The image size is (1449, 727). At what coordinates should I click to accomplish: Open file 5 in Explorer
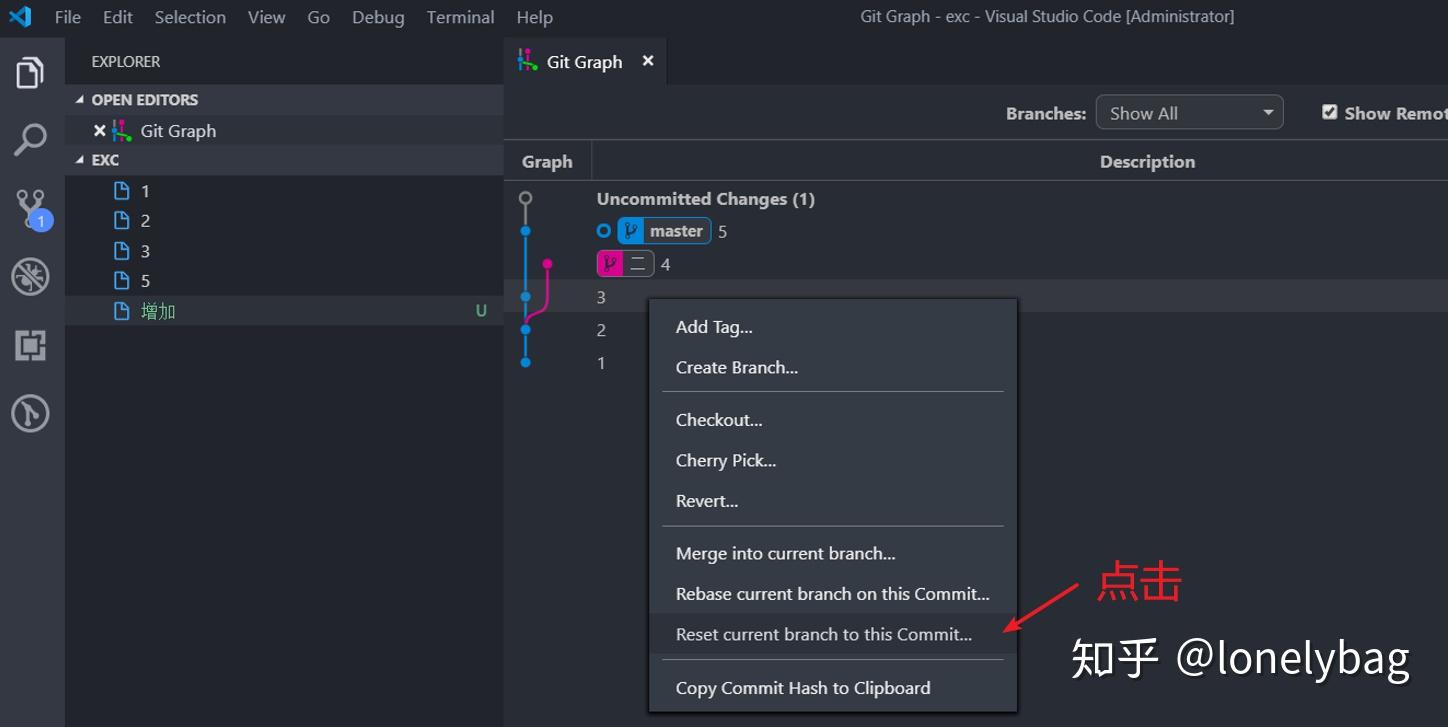[x=284, y=280]
